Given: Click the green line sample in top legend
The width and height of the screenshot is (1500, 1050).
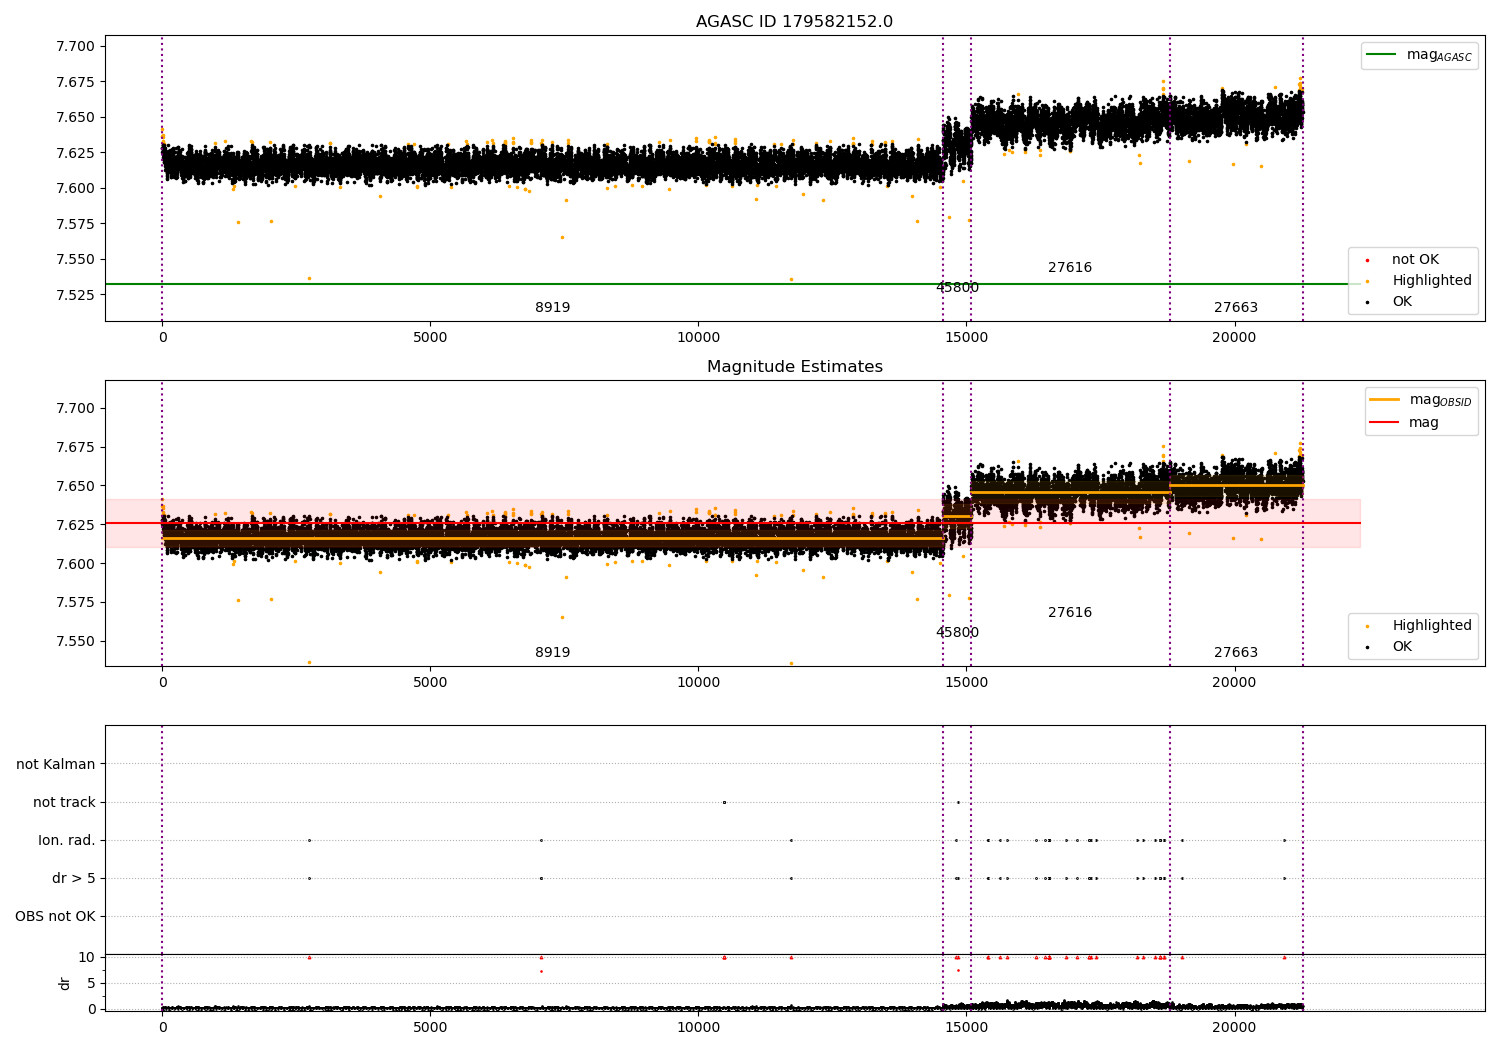Looking at the screenshot, I should tap(1382, 55).
